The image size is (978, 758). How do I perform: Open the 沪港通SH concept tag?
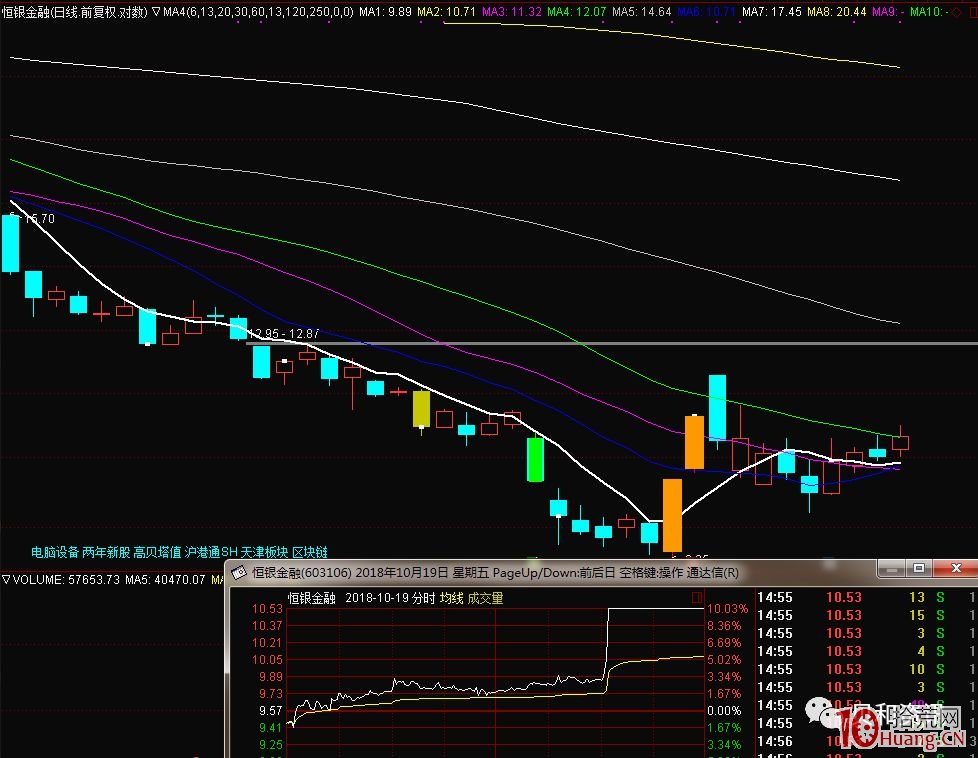211,552
